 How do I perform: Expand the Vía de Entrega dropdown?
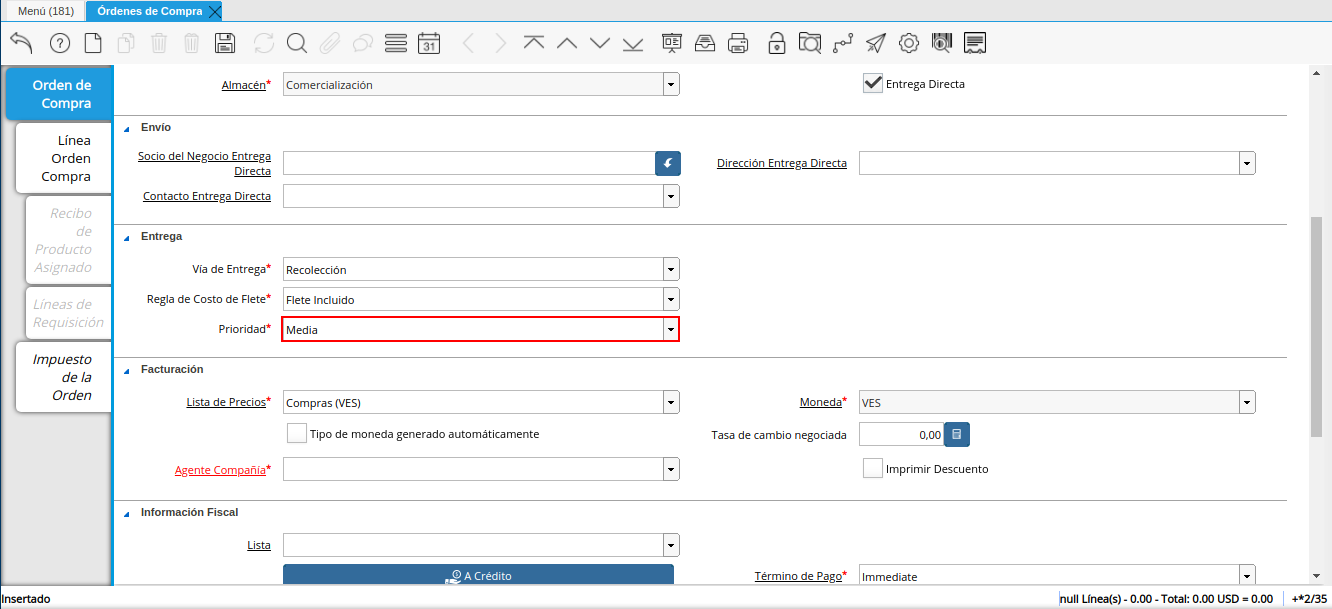(x=670, y=269)
